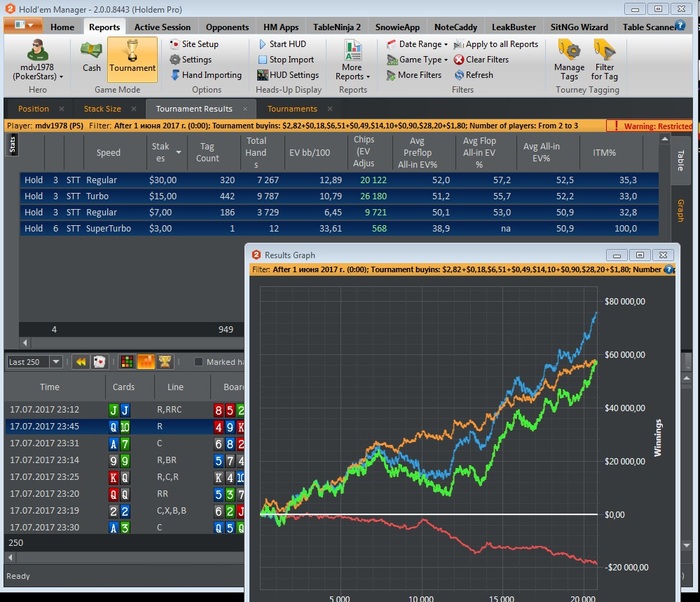Toggle the Marked hands checkbox
700x602 pixels.
(199, 362)
